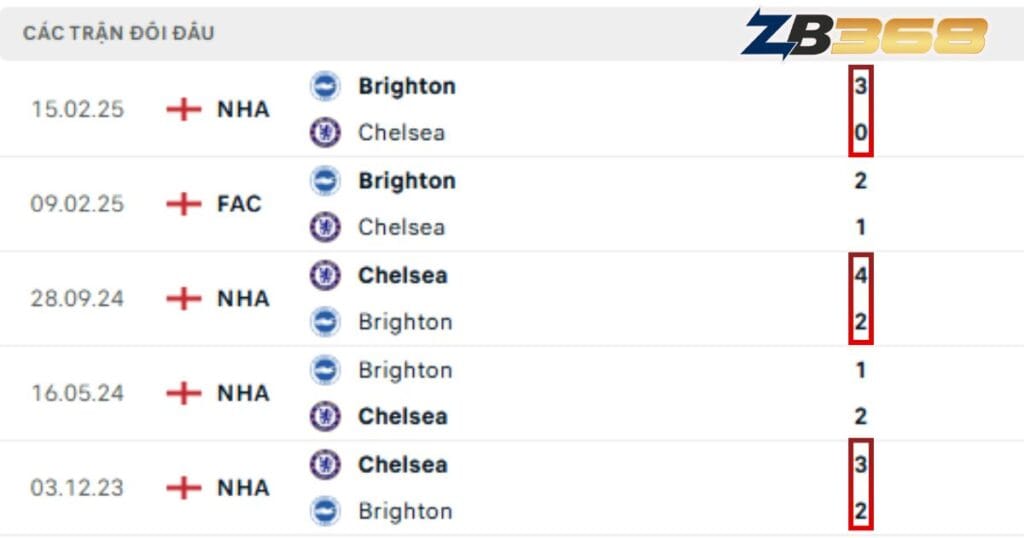Click Chelsea's score 4 in 28.09.24 match
The image size is (1024, 538).
pos(861,275)
